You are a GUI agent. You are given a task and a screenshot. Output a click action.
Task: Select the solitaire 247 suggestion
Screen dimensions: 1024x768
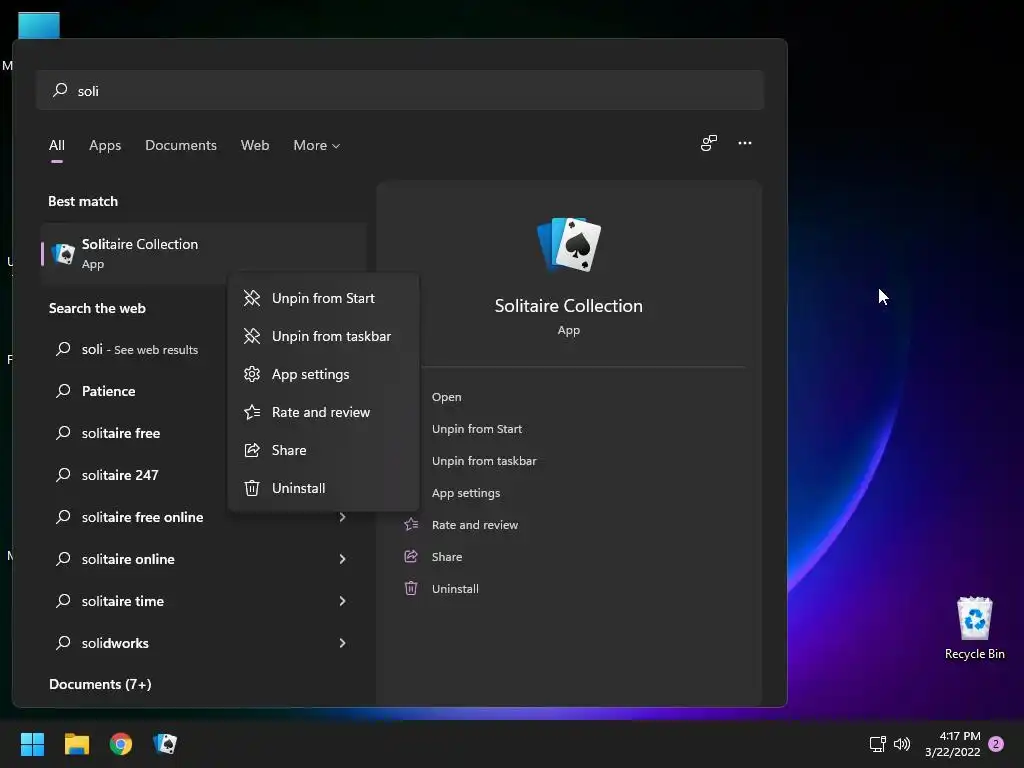pyautogui.click(x=120, y=475)
